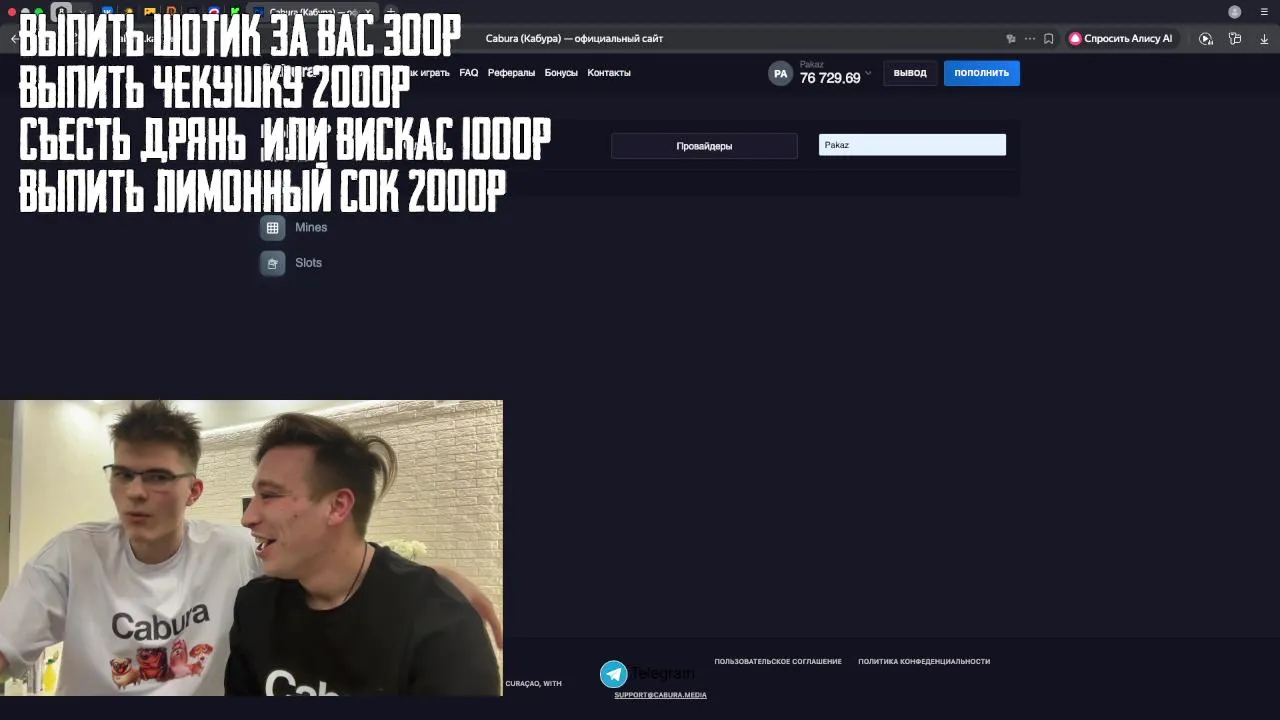
Task: Open Пользовательское соглашение link
Action: [x=778, y=661]
